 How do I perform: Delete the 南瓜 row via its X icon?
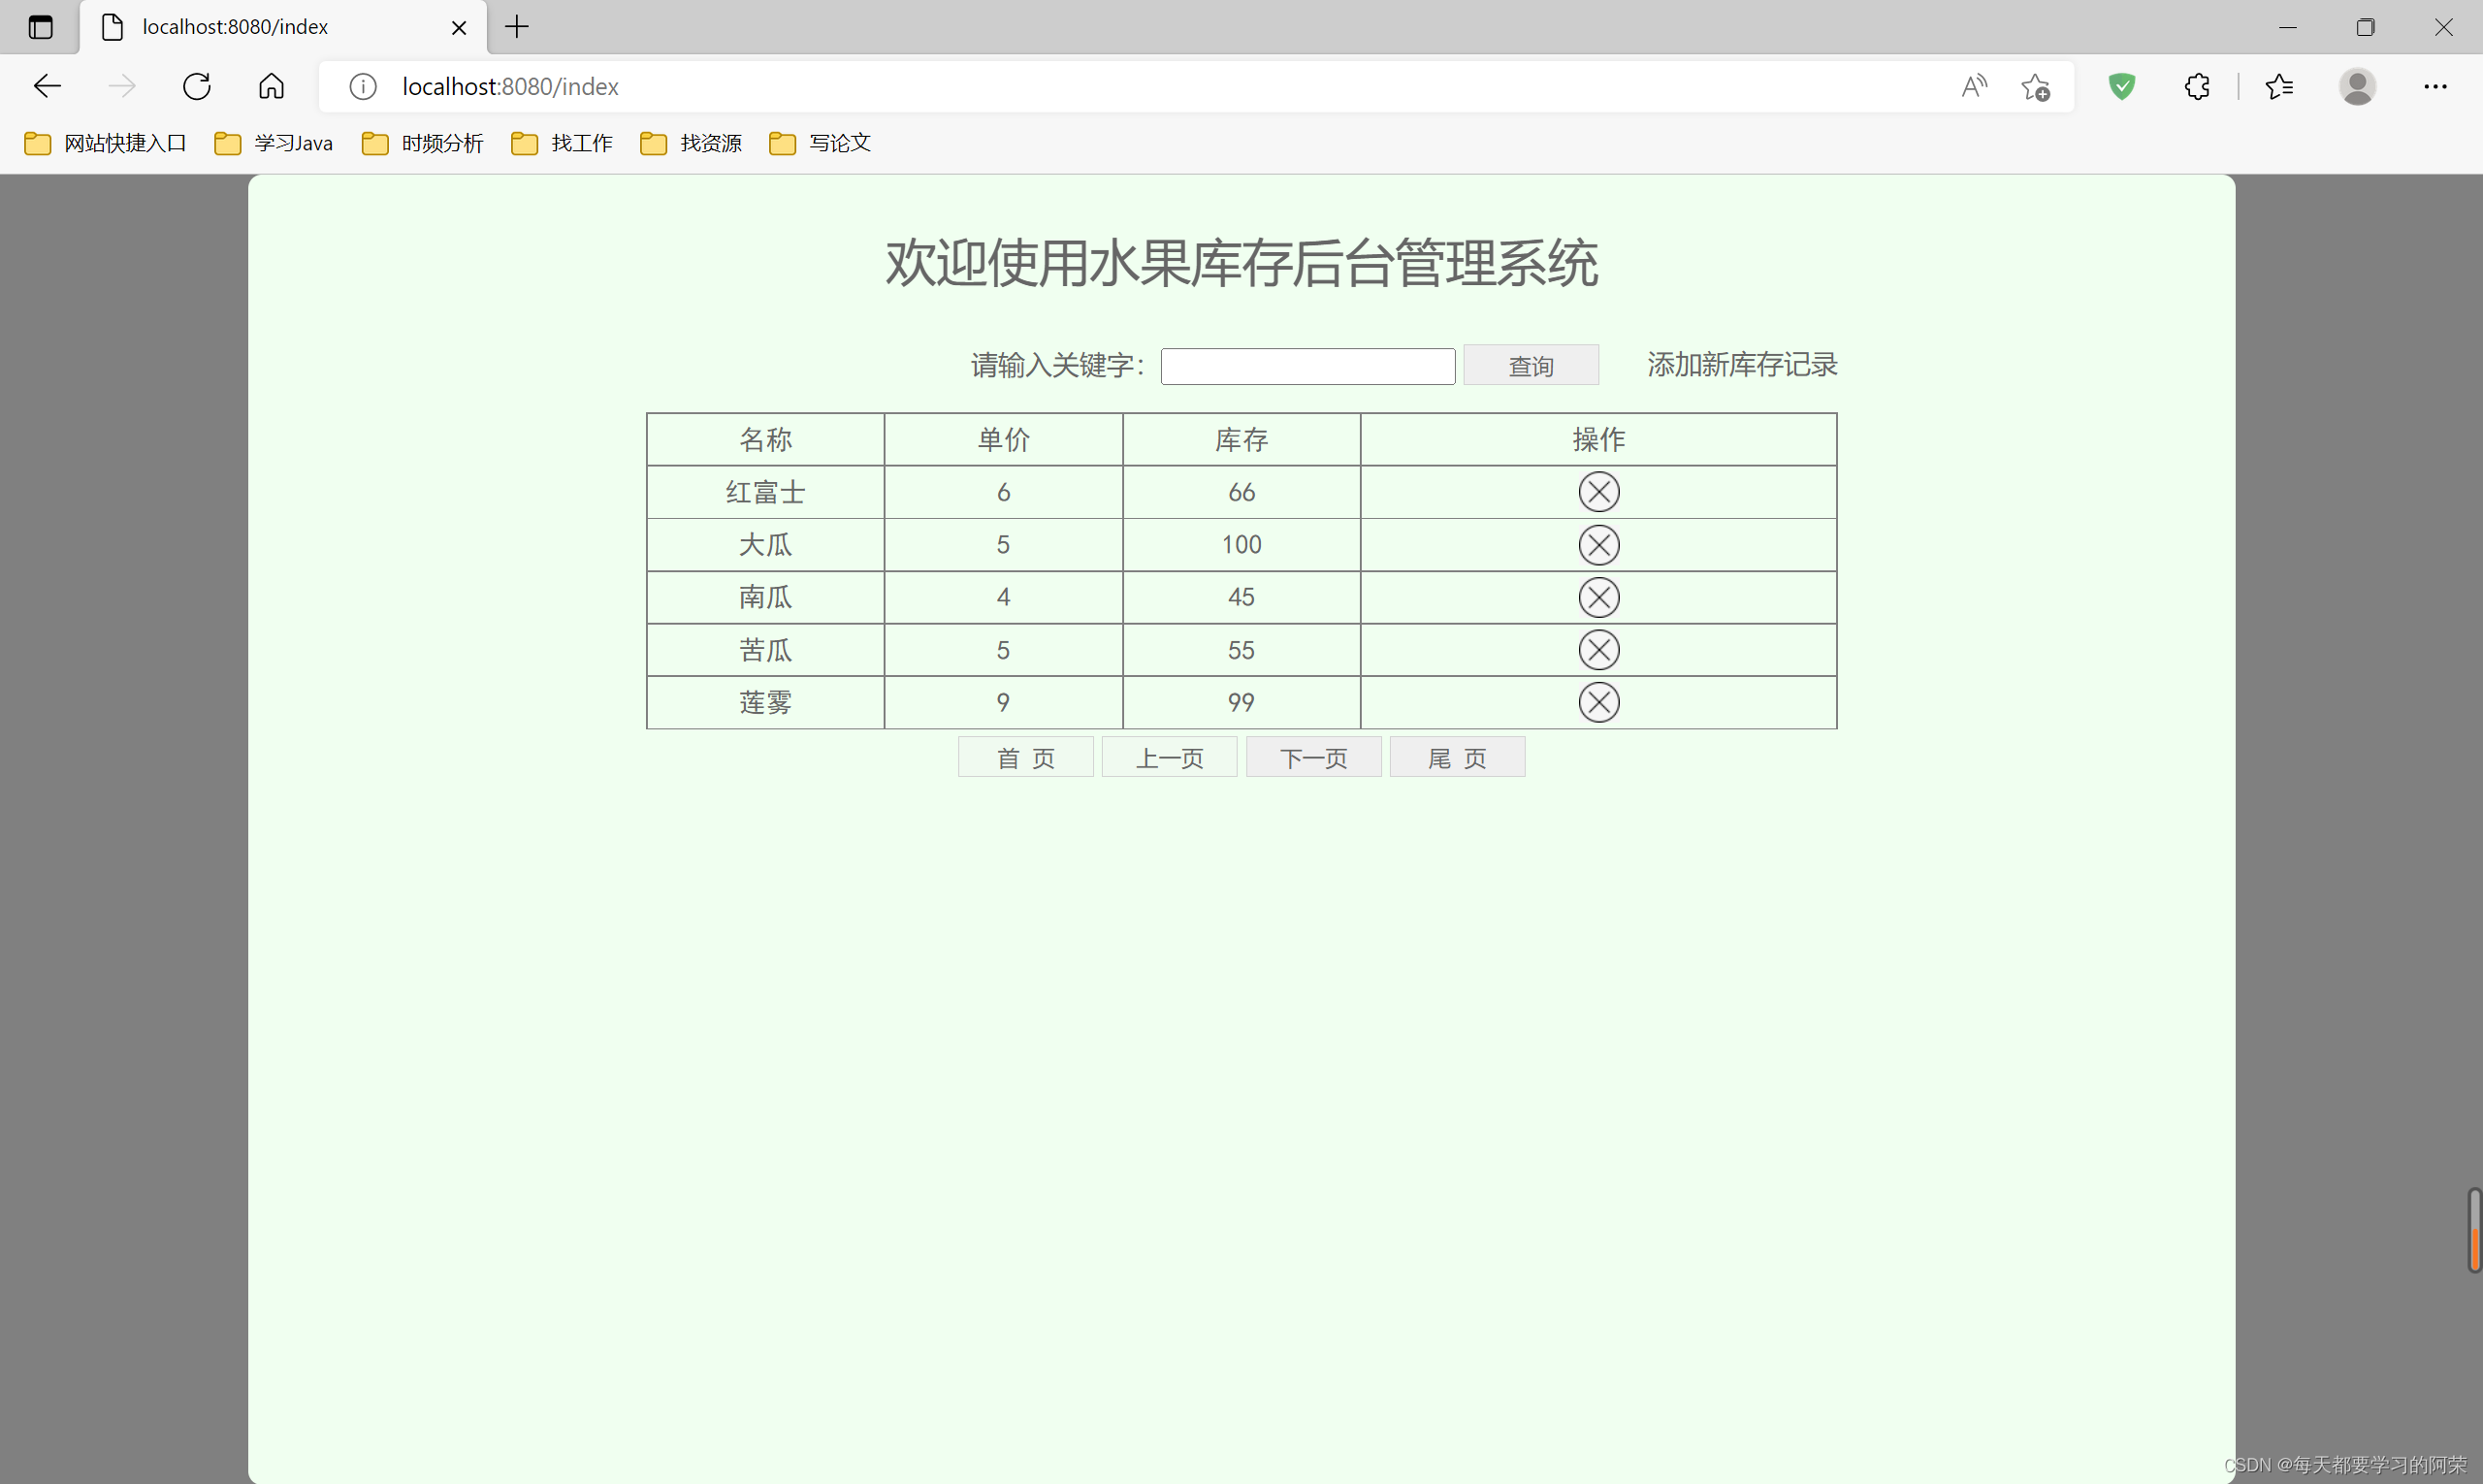1598,597
